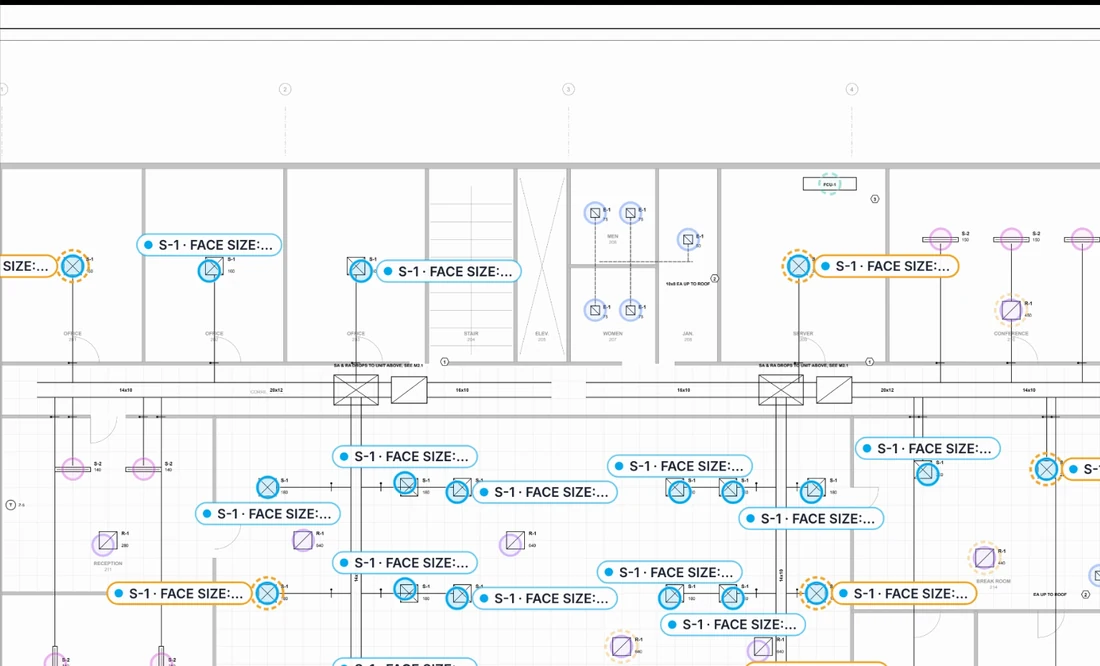Viewport: 1100px width, 666px height.
Task: Select the orange-ringed S-1 marker in Server room
Action: pyautogui.click(x=798, y=266)
